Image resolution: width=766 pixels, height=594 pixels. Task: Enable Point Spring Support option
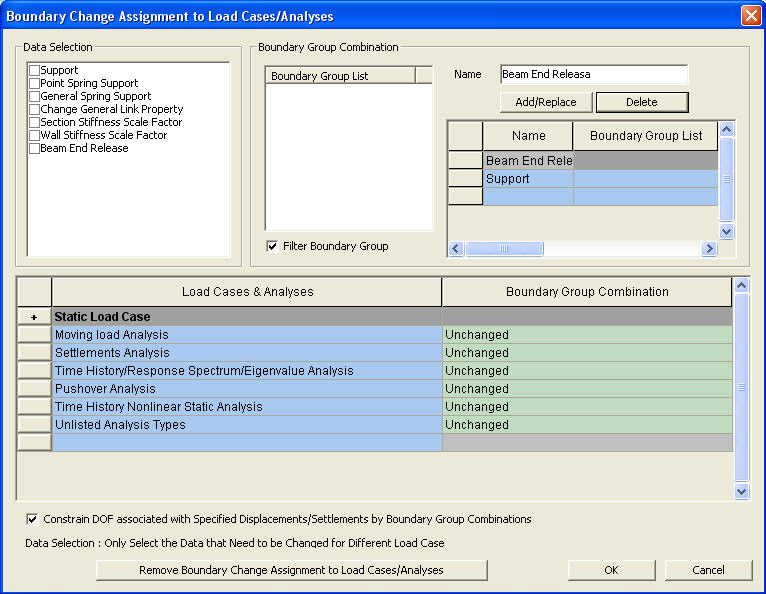(35, 84)
